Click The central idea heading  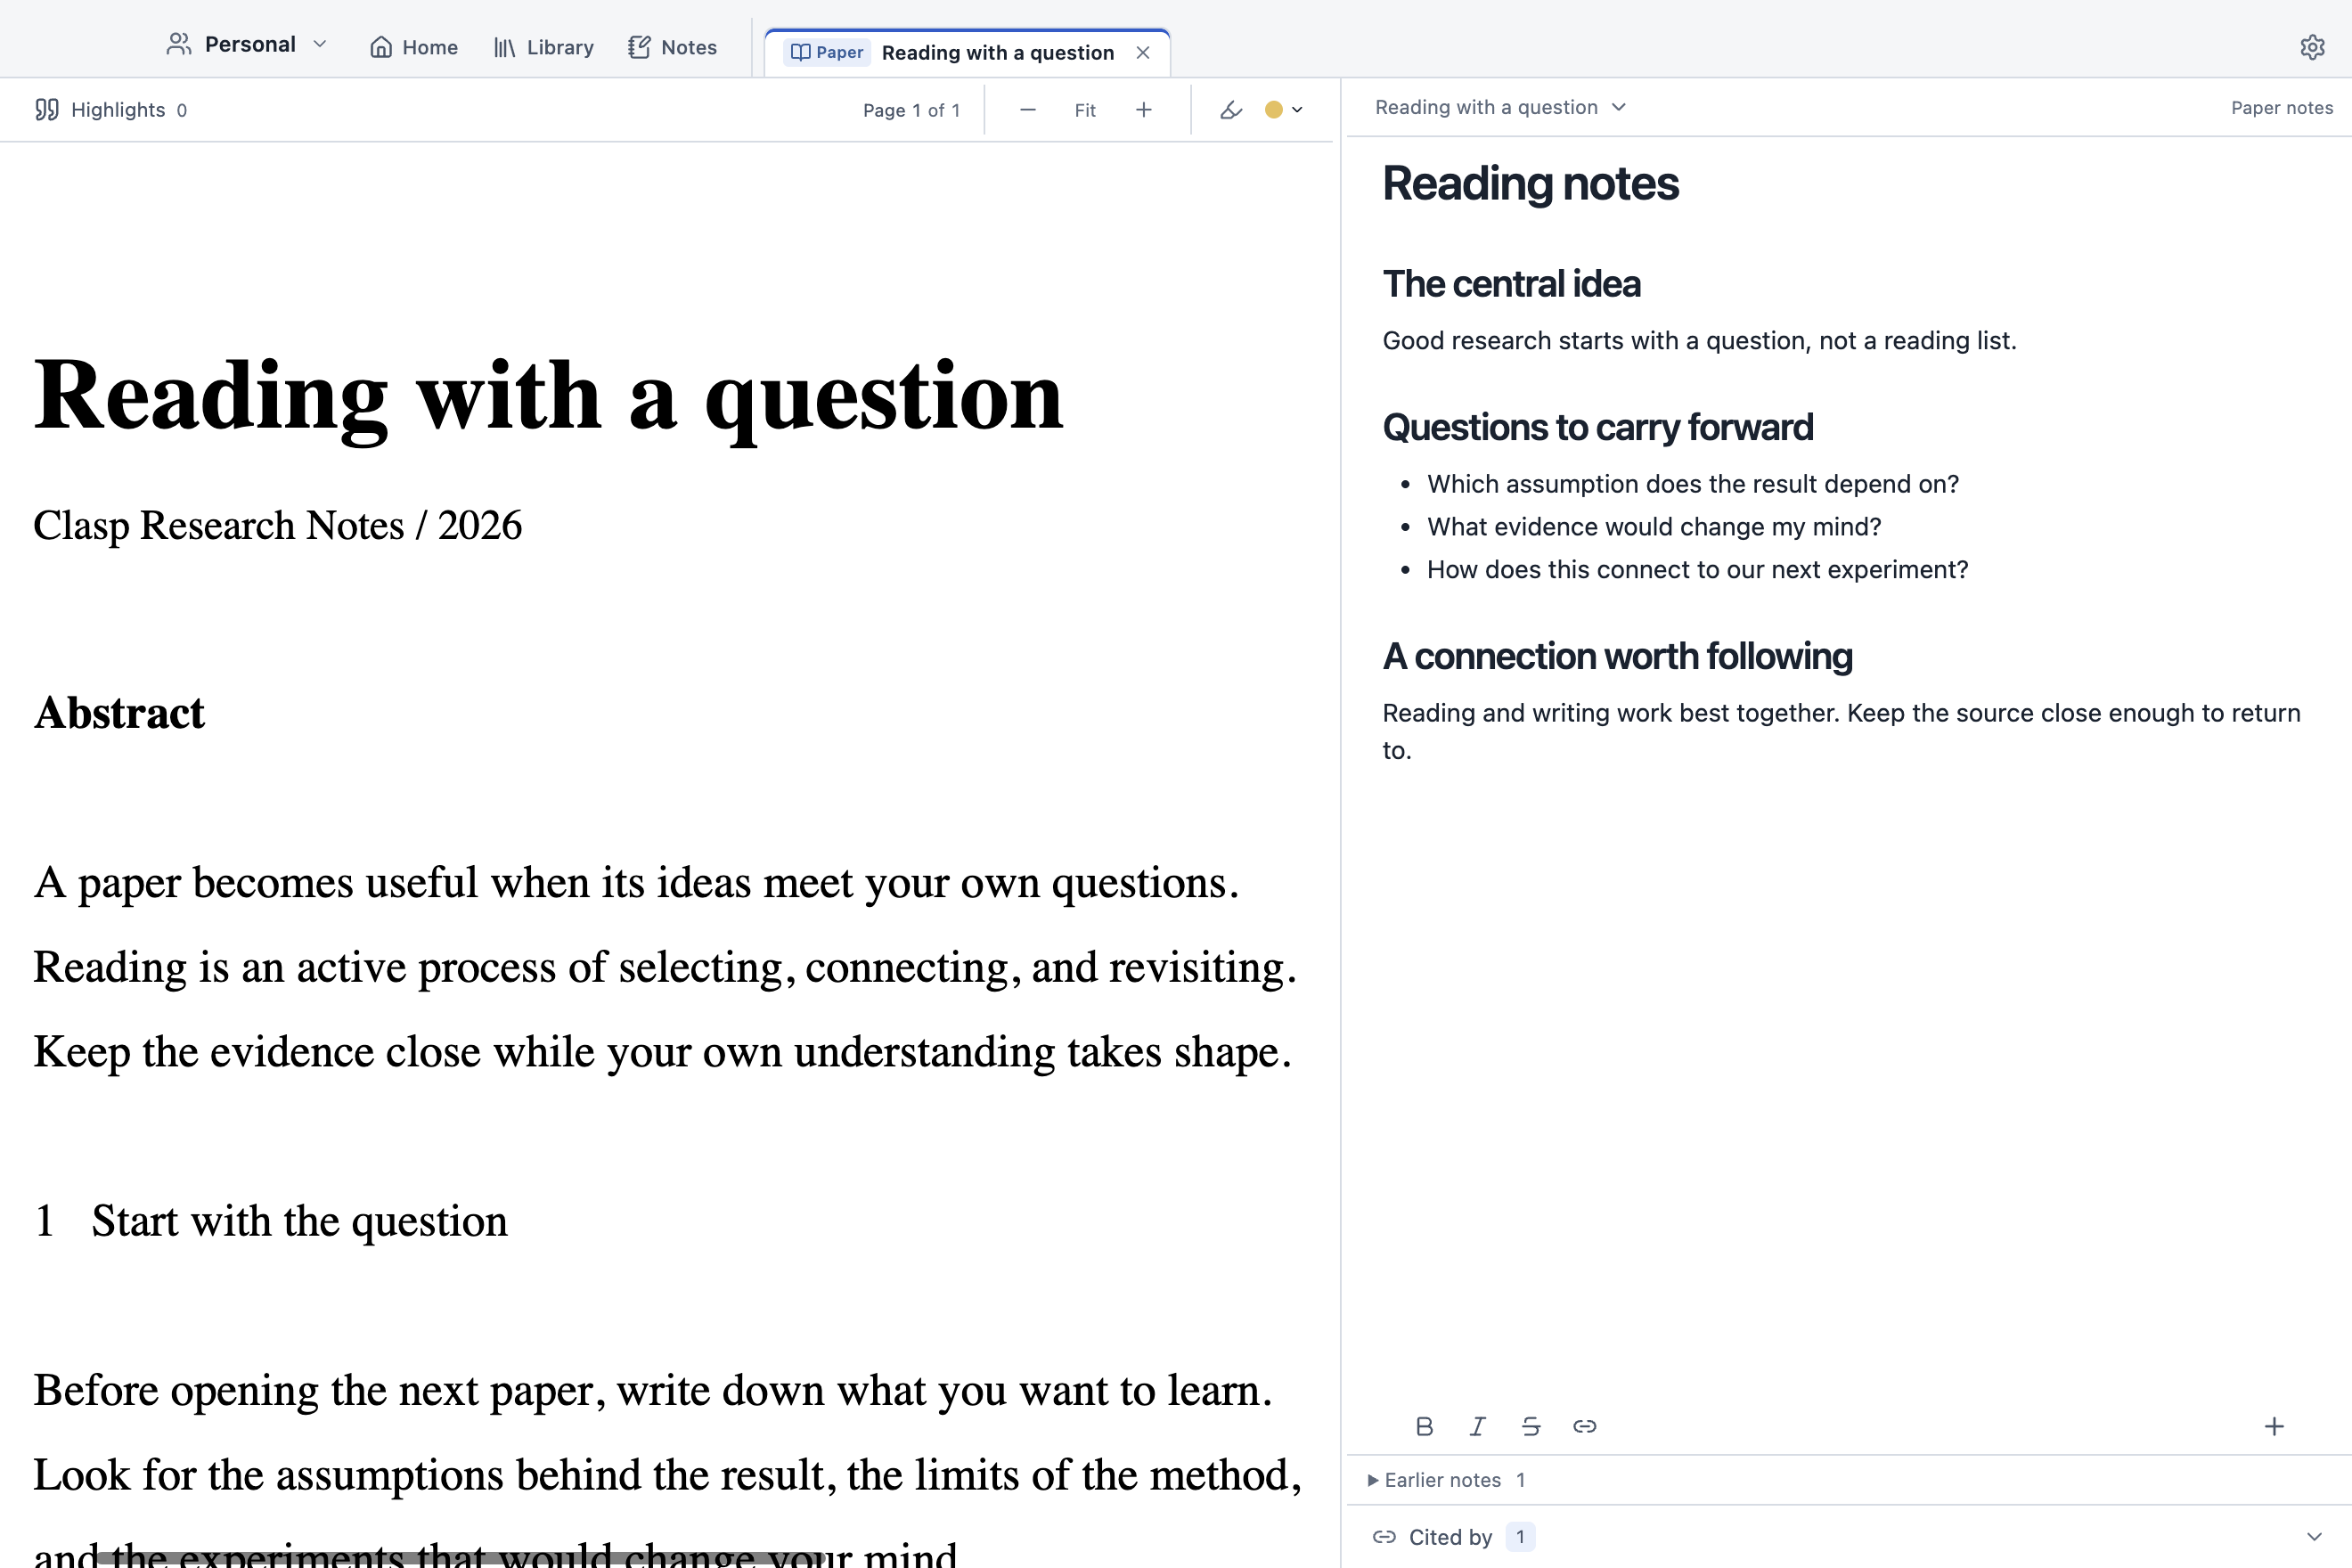(x=1511, y=284)
